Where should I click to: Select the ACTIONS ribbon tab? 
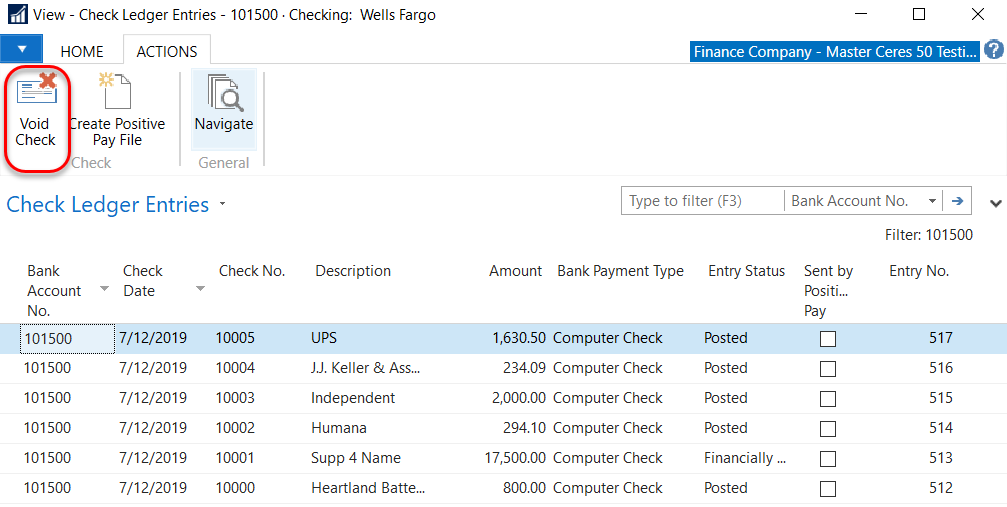(x=167, y=51)
